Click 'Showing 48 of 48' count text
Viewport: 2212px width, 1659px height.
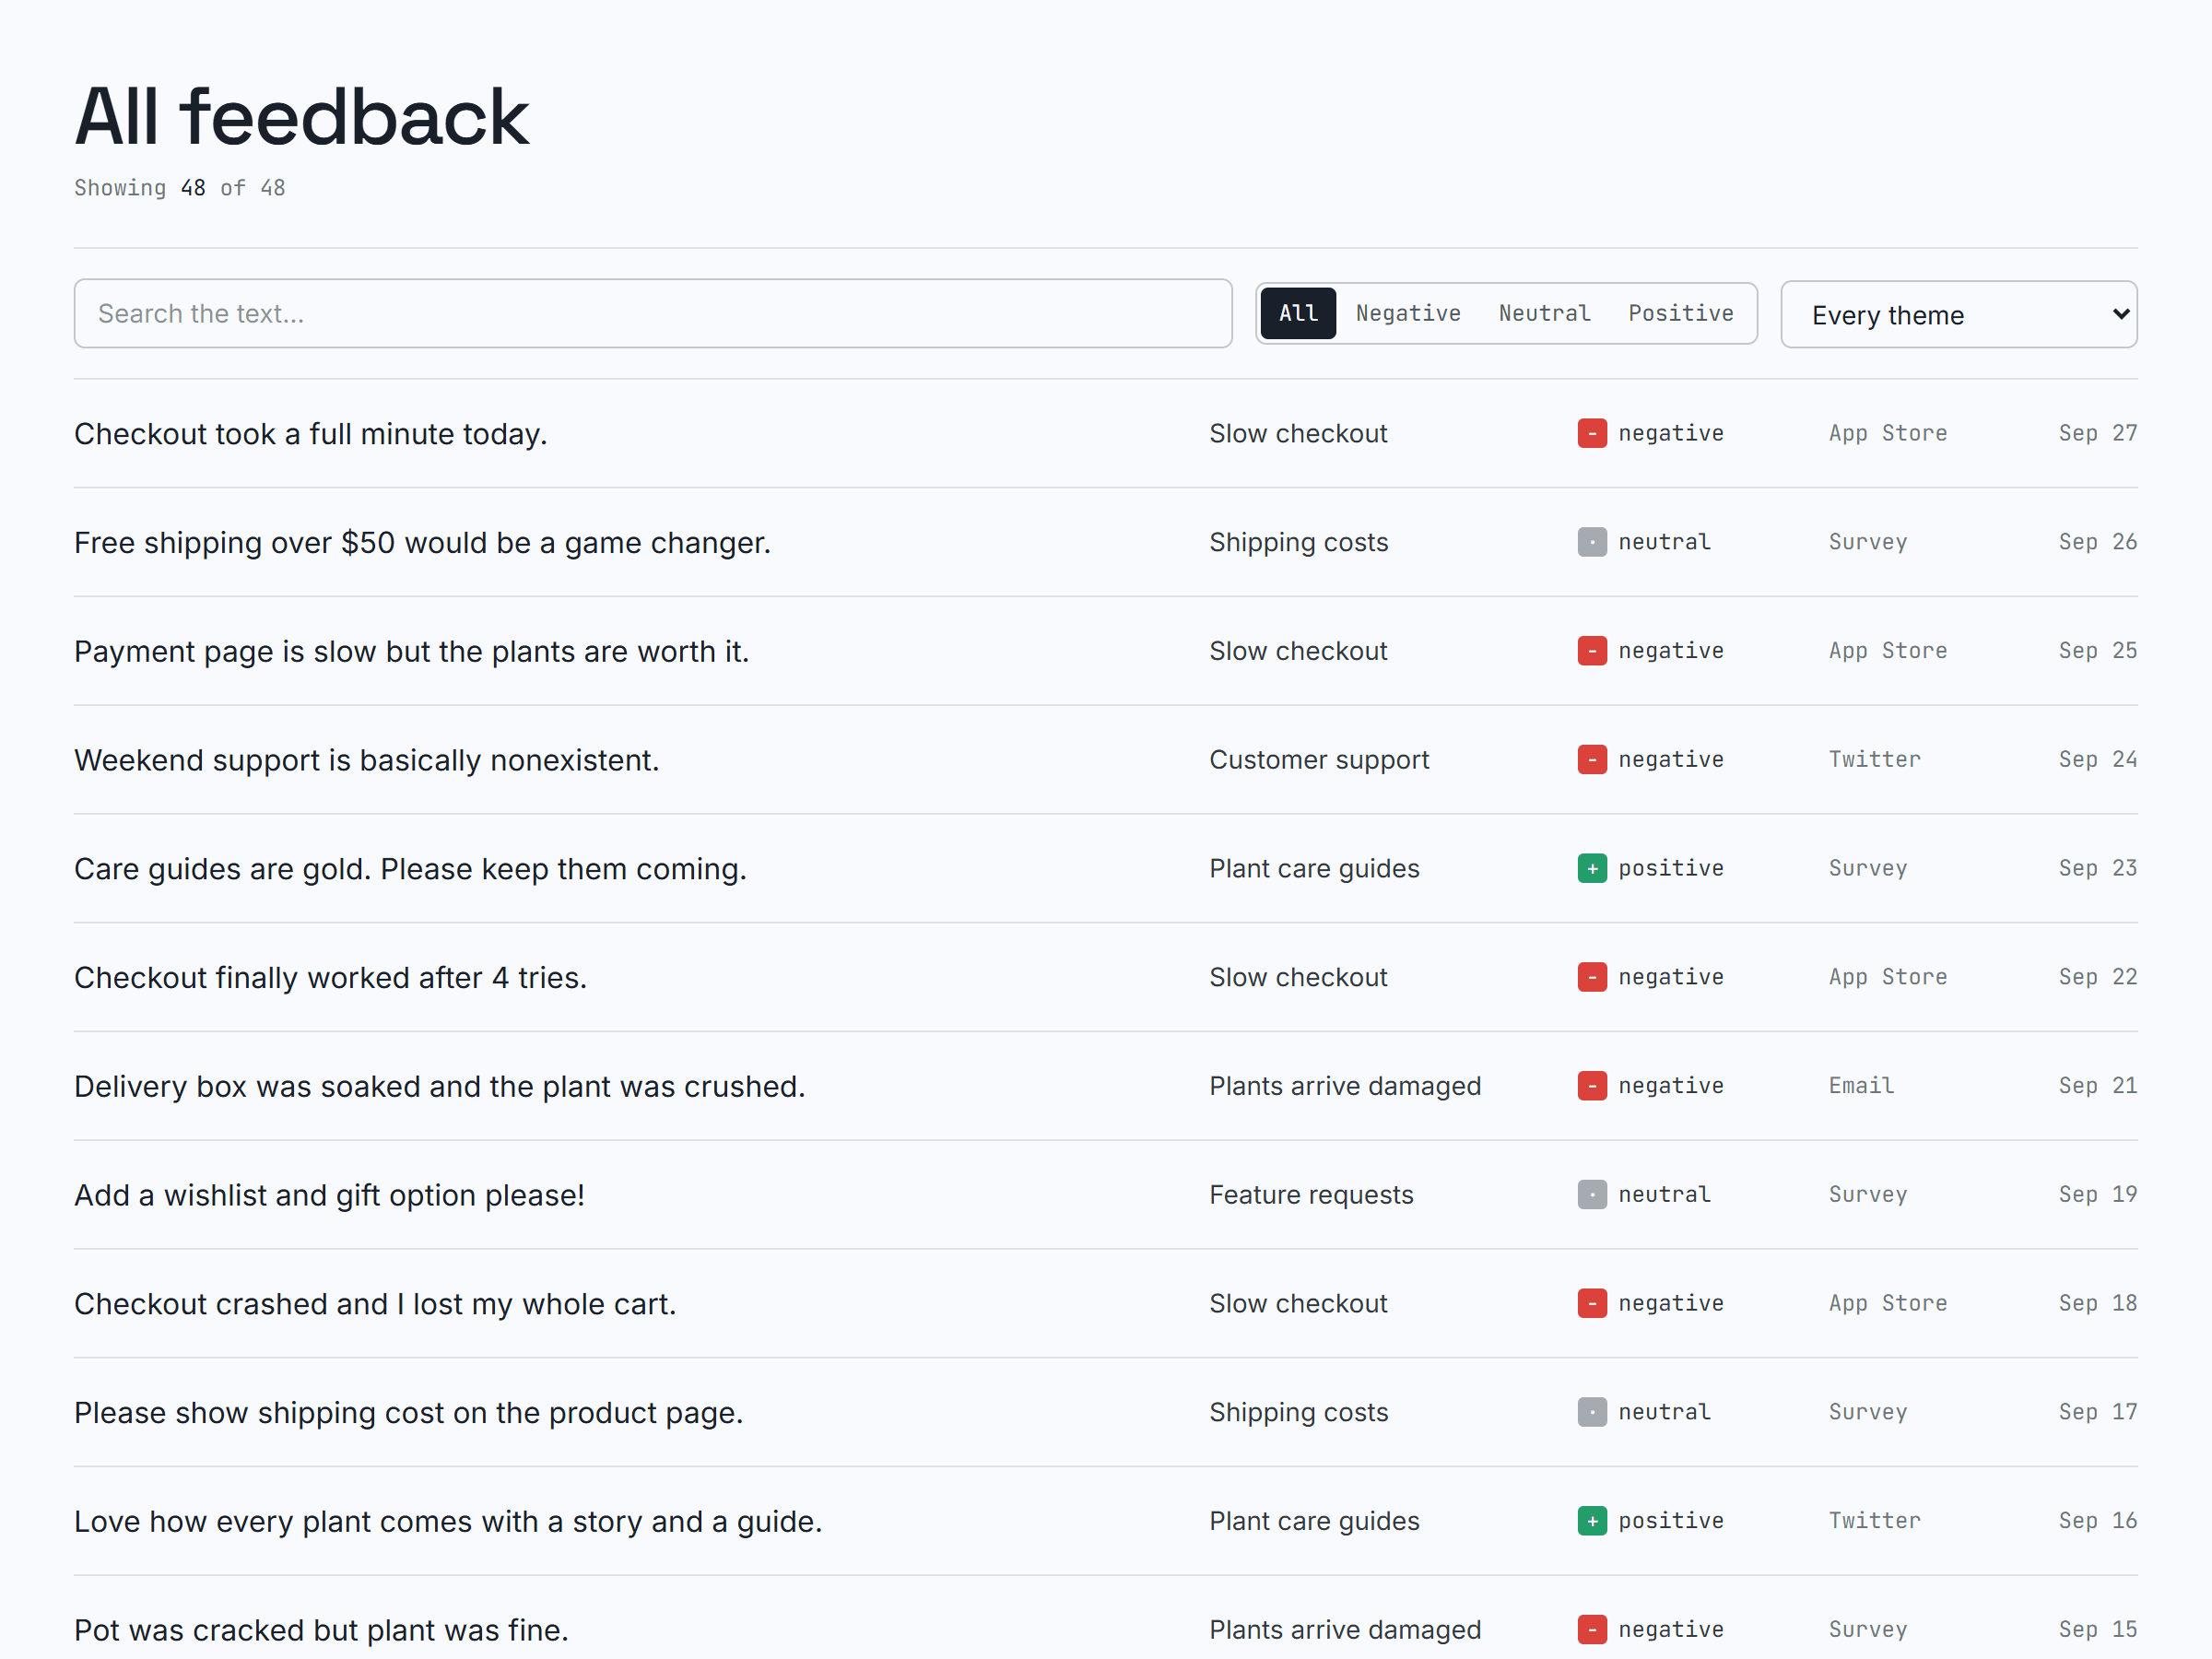(180, 188)
